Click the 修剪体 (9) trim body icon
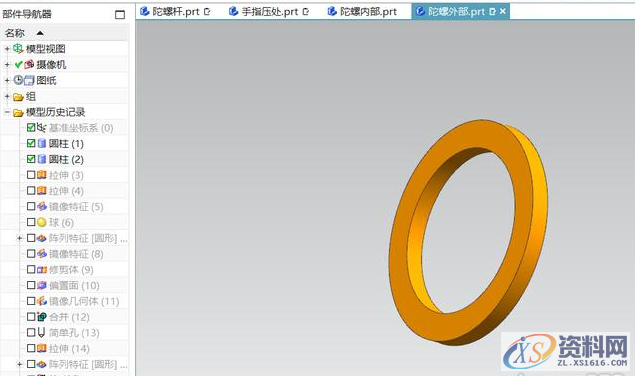The width and height of the screenshot is (635, 376). (42, 269)
